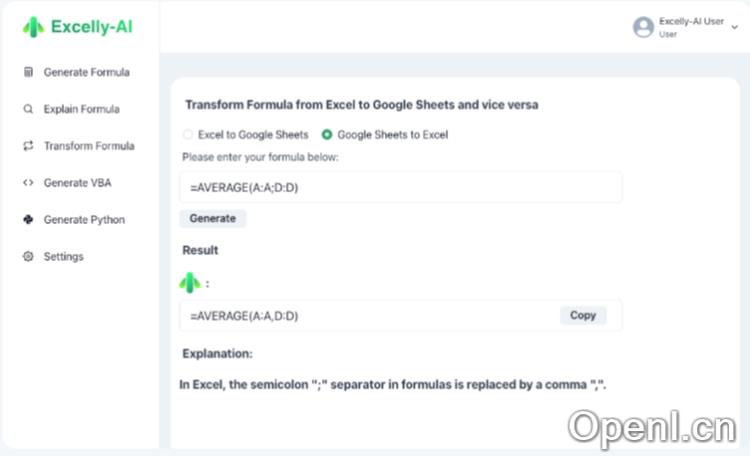Click the Excelly-AI User name

691,21
